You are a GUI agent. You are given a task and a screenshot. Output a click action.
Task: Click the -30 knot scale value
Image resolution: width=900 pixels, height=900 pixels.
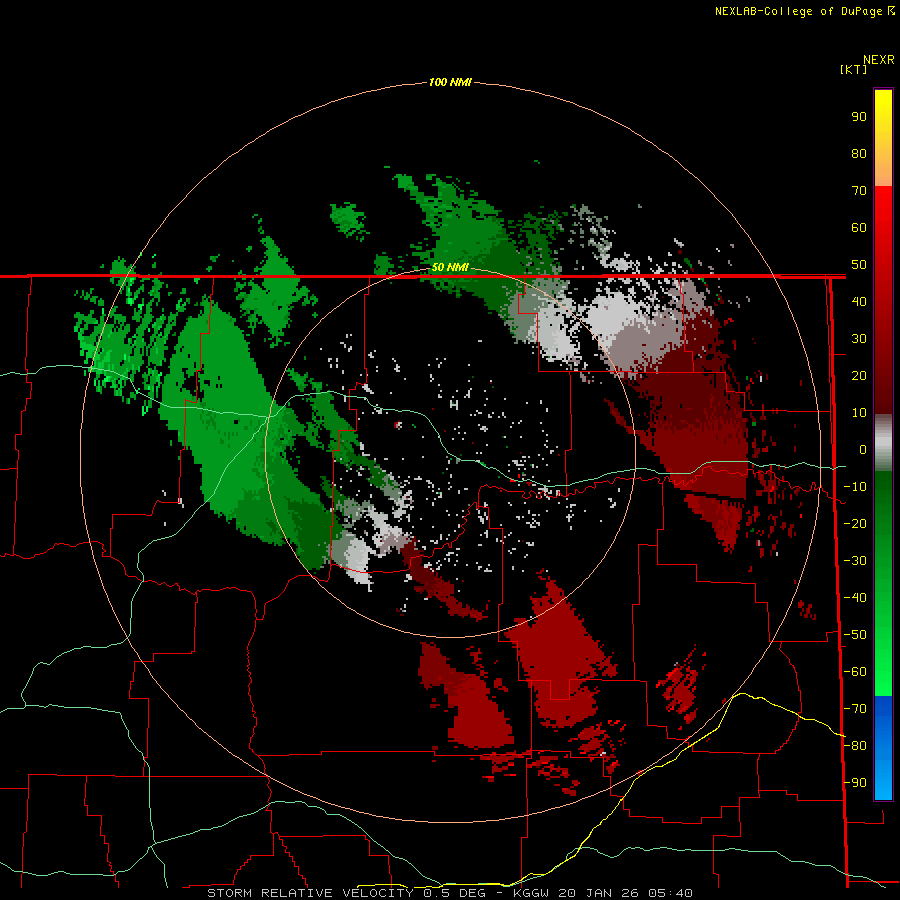coord(855,561)
